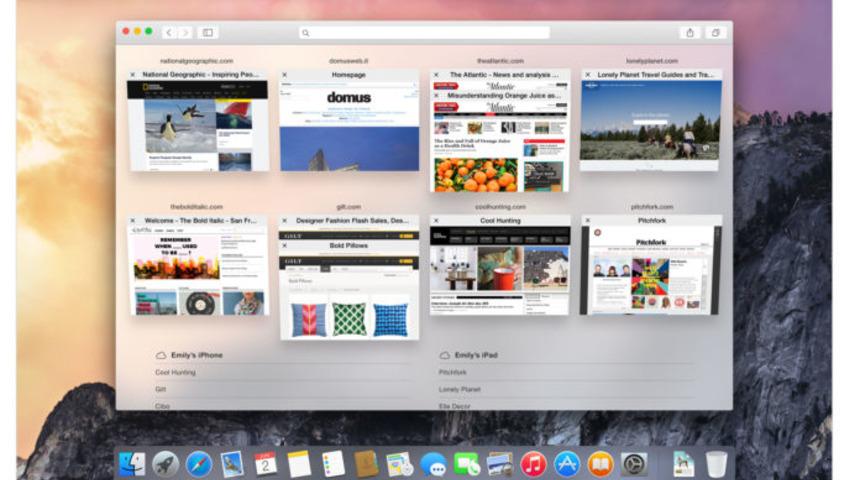
Task: Click the coolhunting.com domain label
Action: [x=500, y=207]
